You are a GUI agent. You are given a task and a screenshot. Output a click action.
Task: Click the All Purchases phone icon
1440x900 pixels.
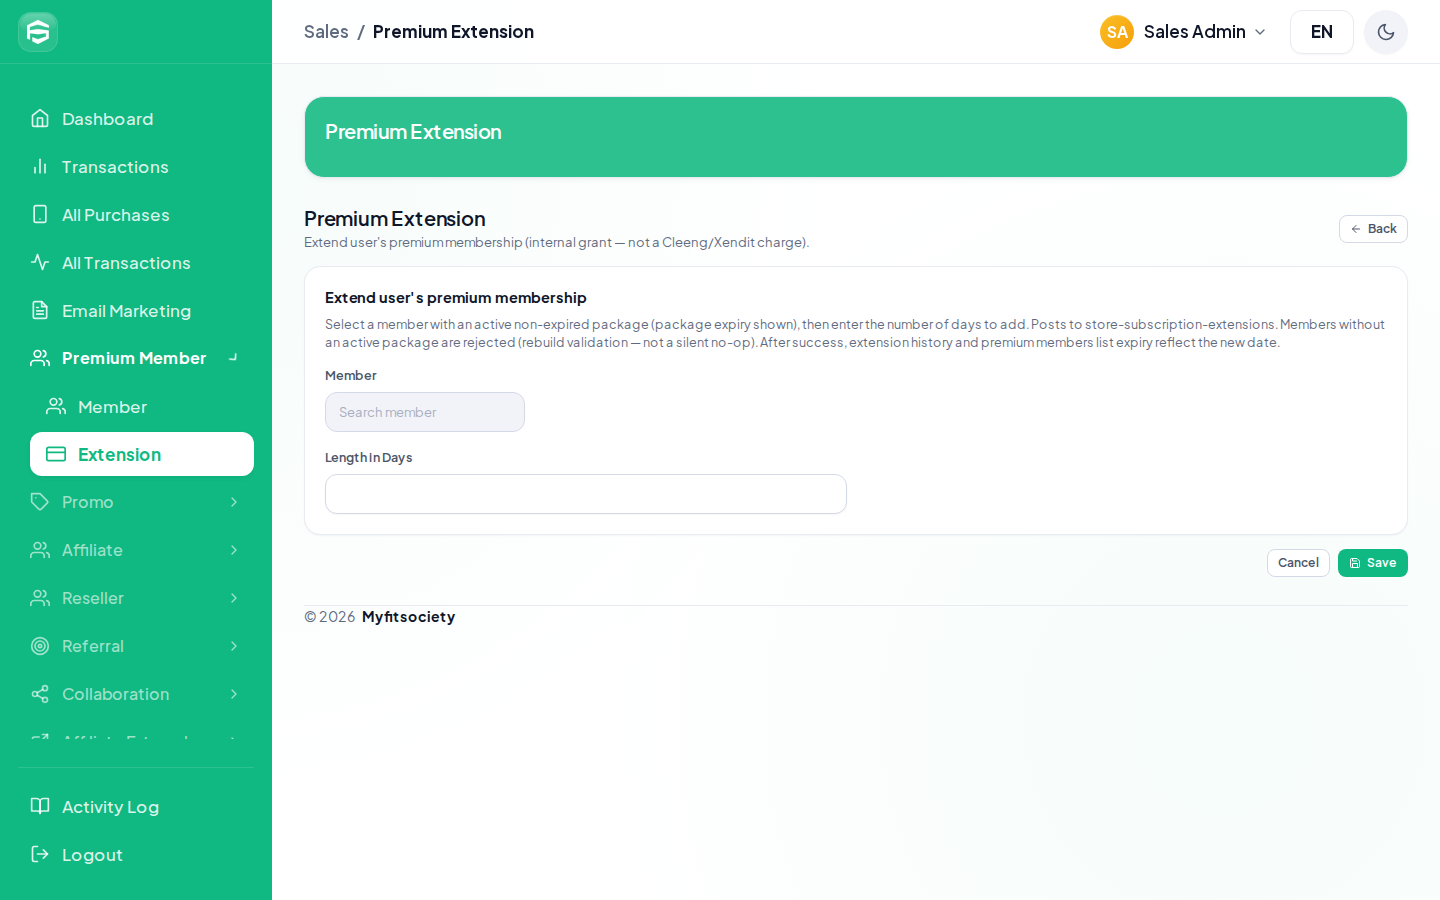[40, 215]
